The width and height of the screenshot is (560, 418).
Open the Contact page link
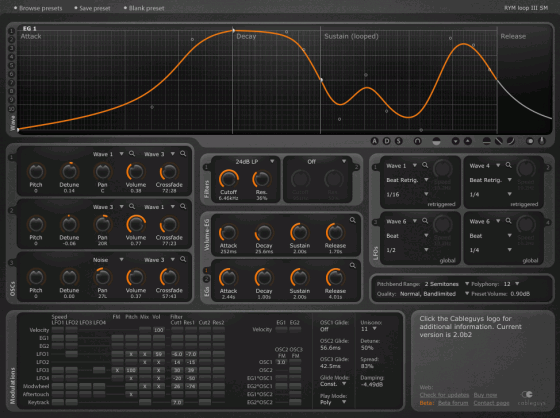[491, 403]
